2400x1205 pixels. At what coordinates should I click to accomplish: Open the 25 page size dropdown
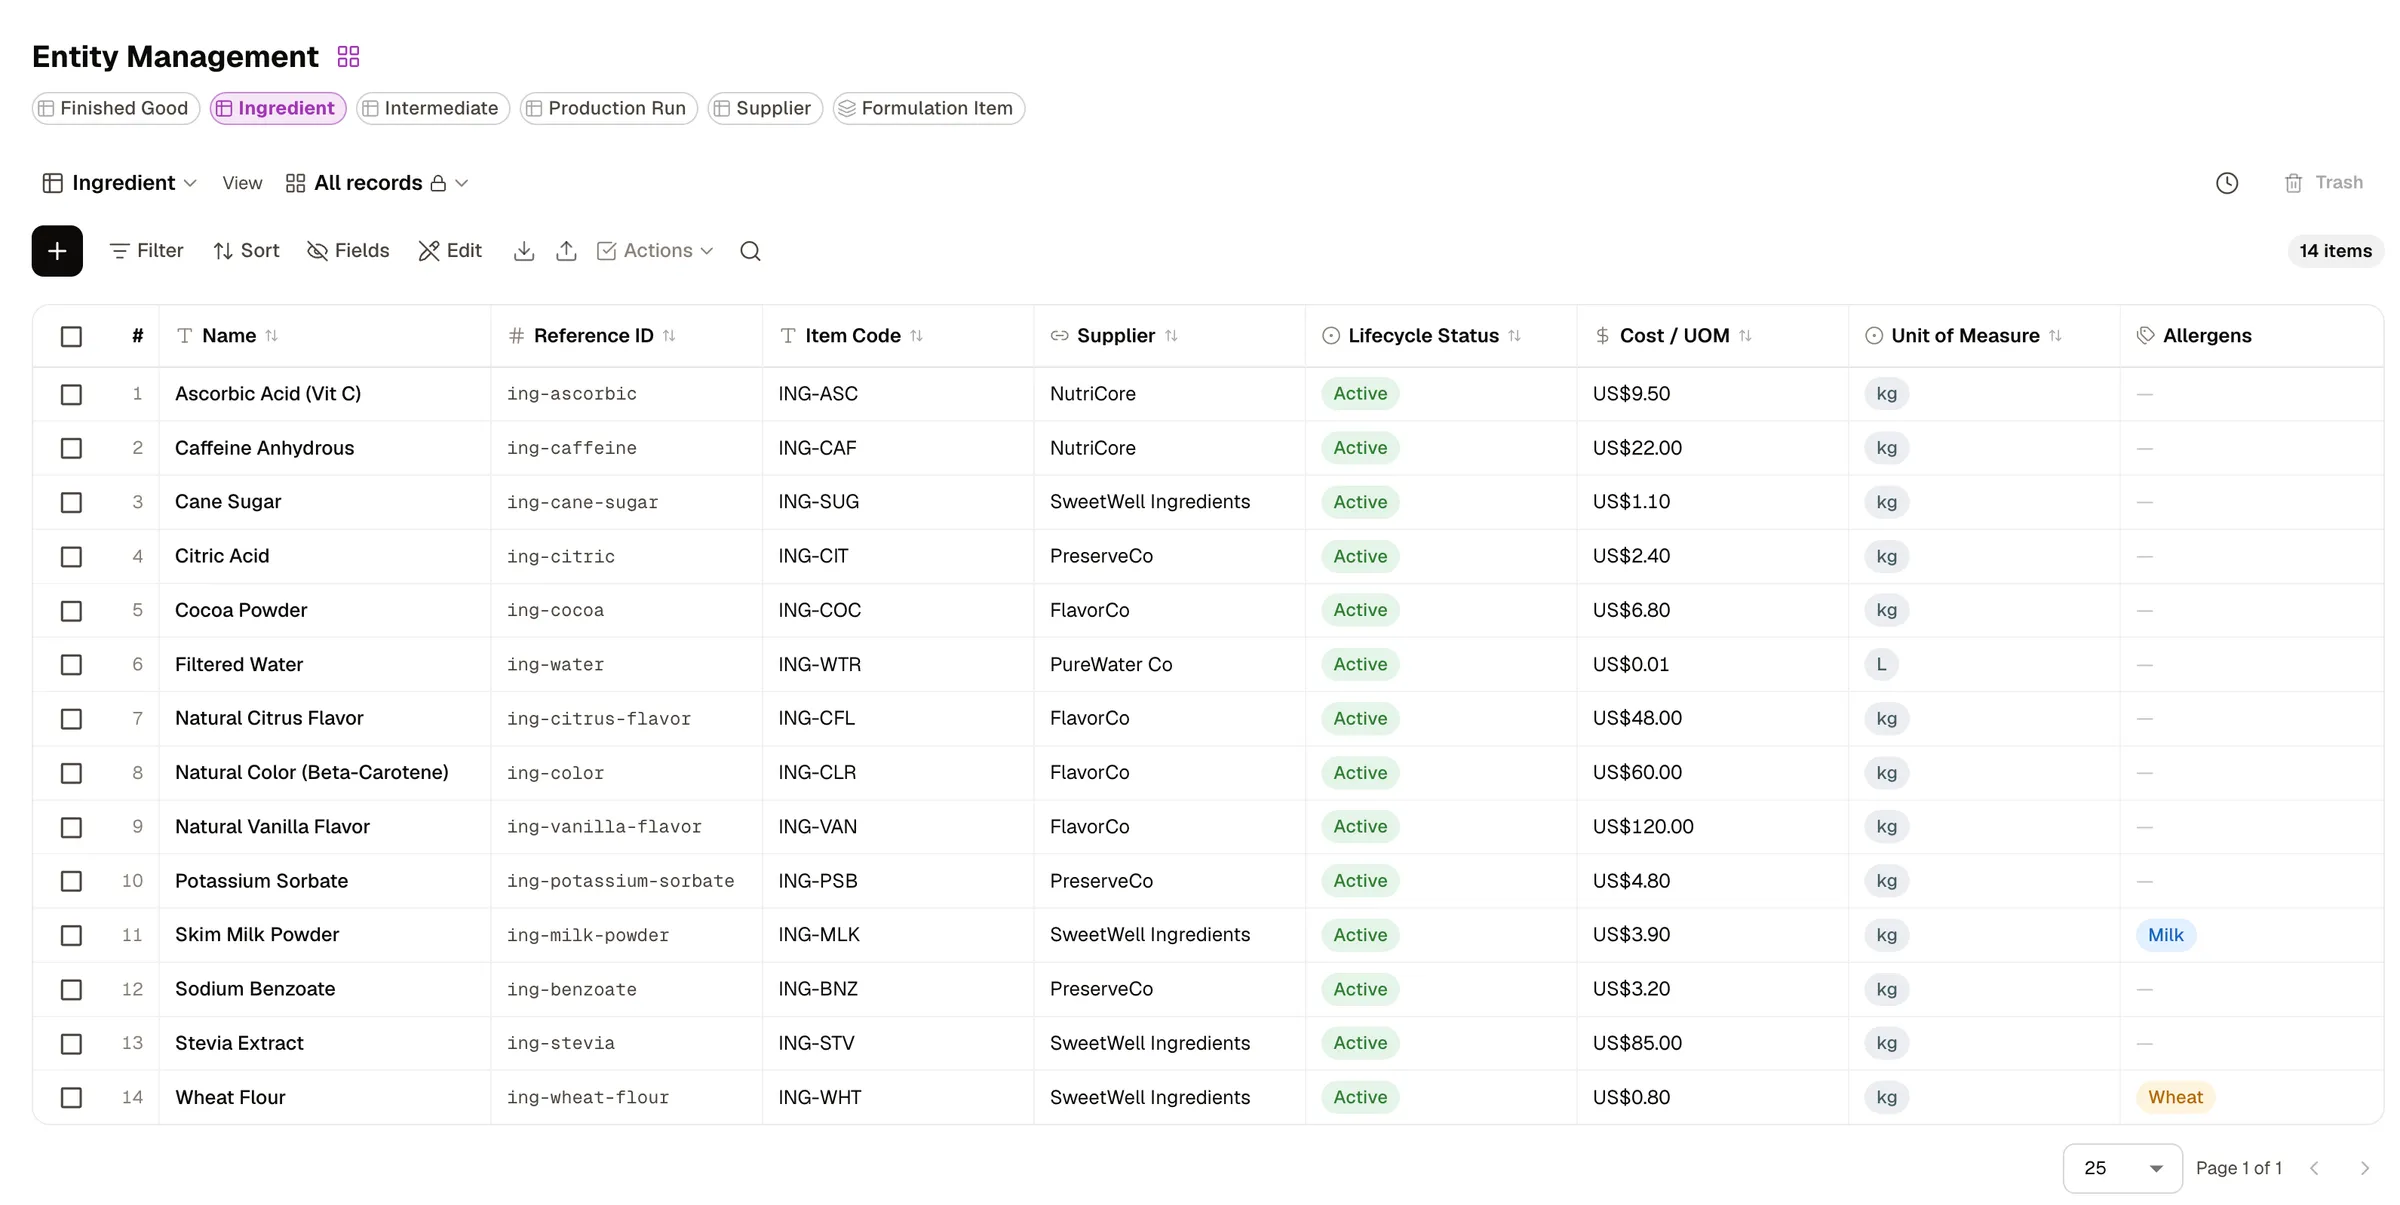(2122, 1168)
